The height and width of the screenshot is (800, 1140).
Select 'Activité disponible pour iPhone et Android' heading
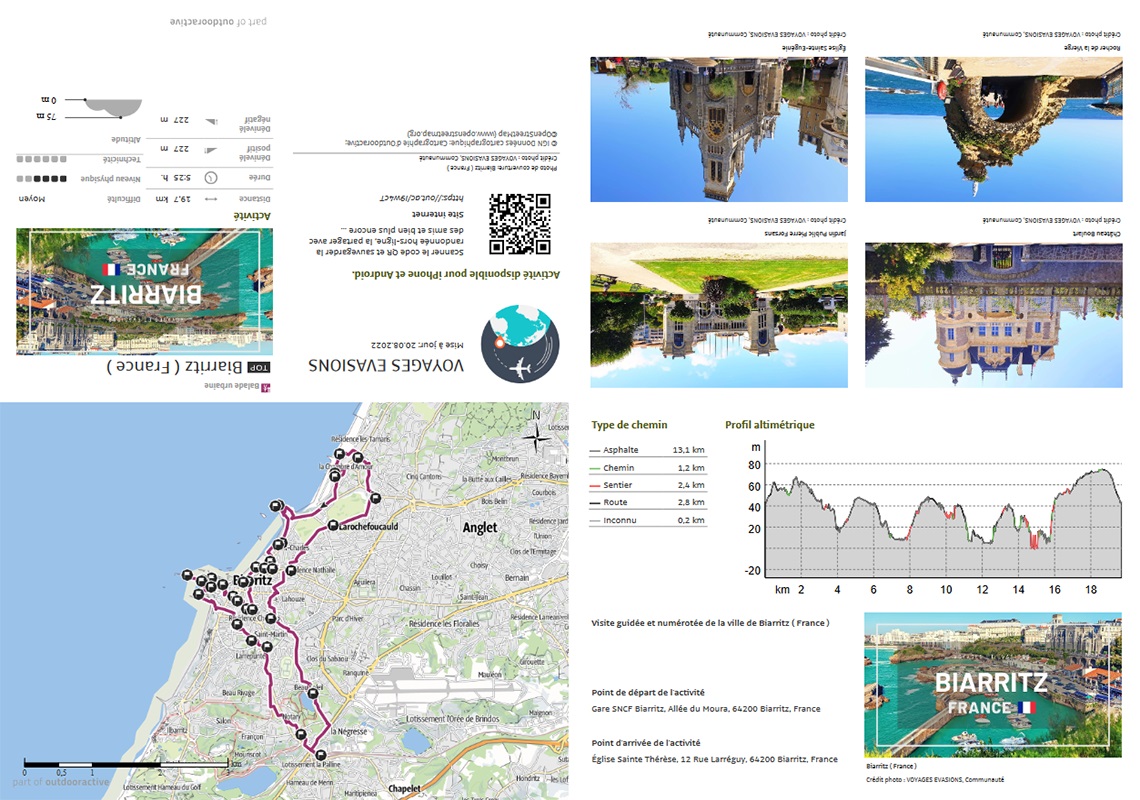(x=456, y=274)
